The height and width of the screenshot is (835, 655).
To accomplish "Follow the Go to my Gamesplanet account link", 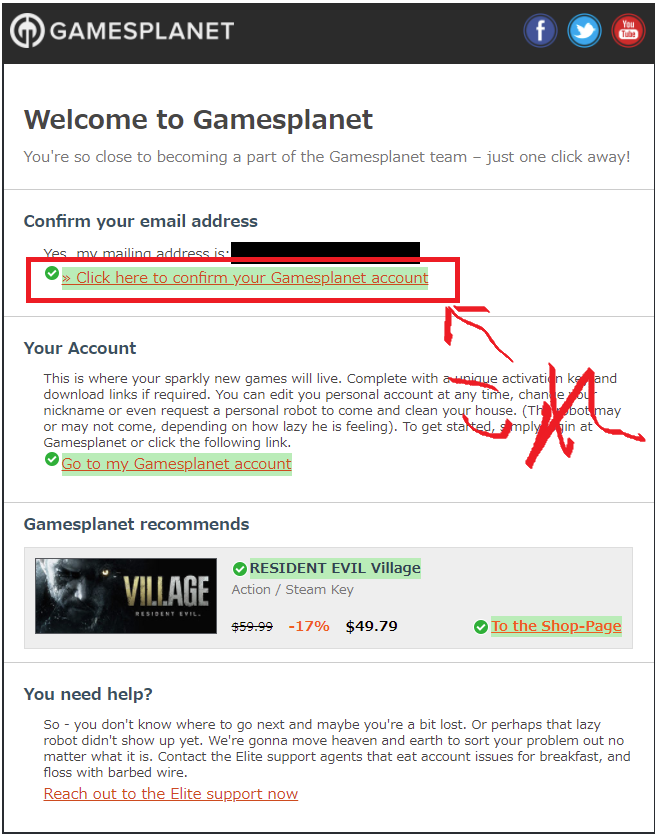I will click(177, 464).
